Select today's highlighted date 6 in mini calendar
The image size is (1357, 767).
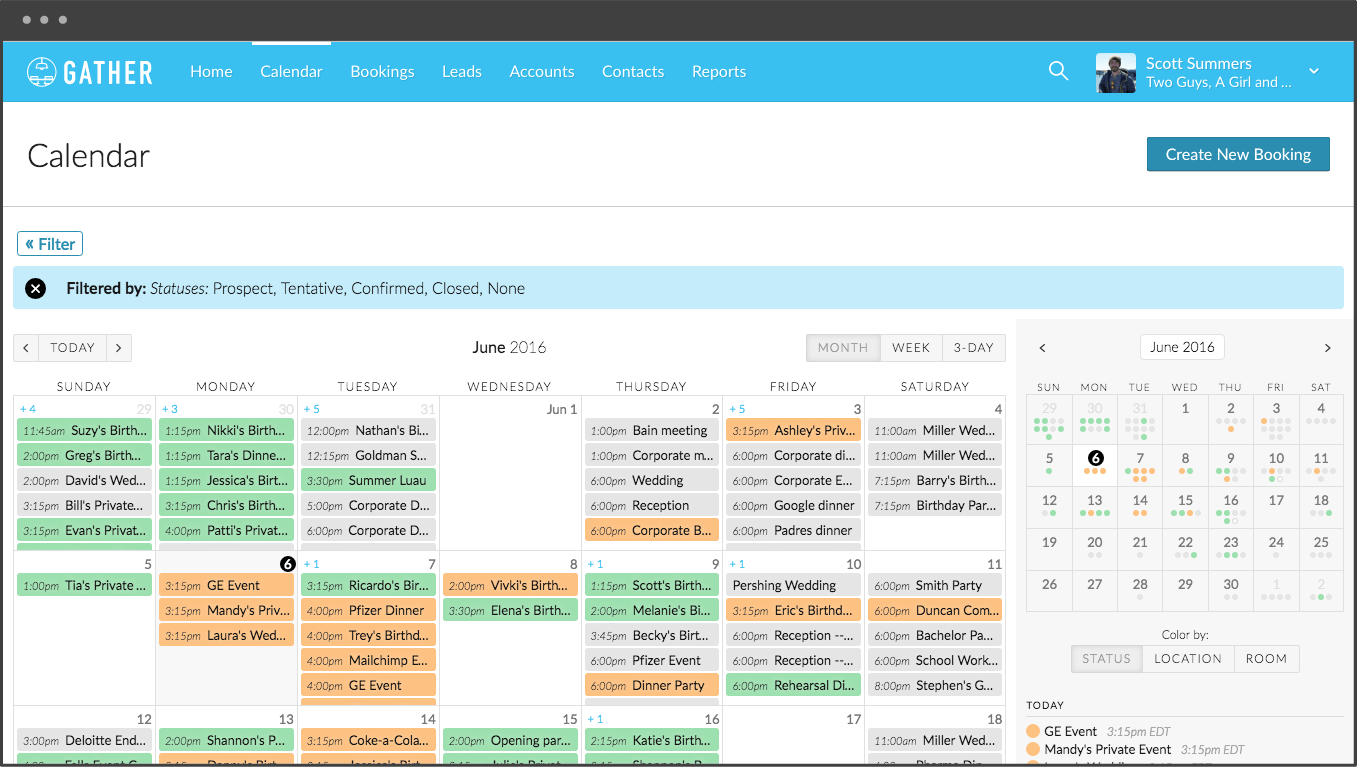(x=1095, y=458)
